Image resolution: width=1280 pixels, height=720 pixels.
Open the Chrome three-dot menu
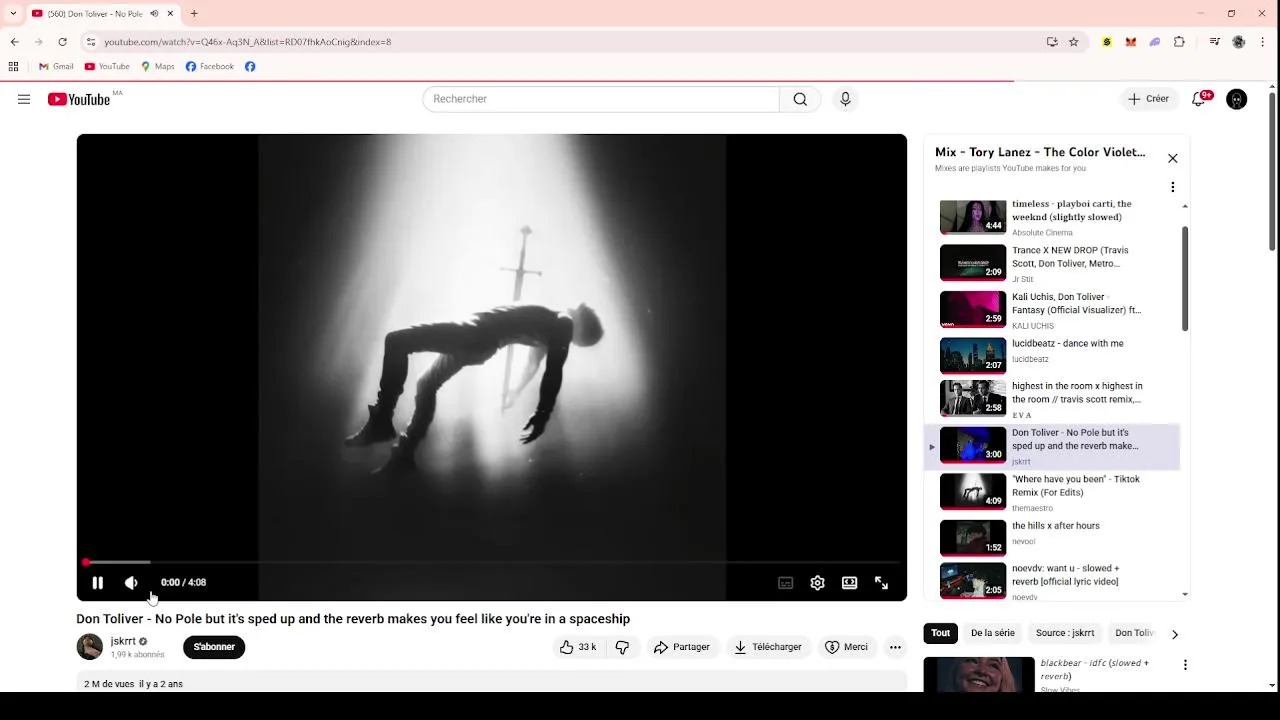(1264, 42)
